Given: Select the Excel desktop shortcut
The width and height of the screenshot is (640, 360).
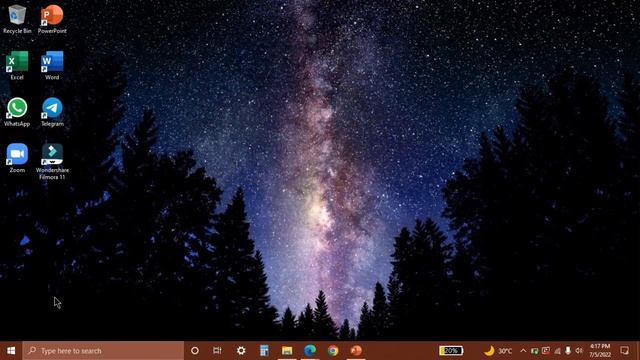Looking at the screenshot, I should [x=17, y=65].
